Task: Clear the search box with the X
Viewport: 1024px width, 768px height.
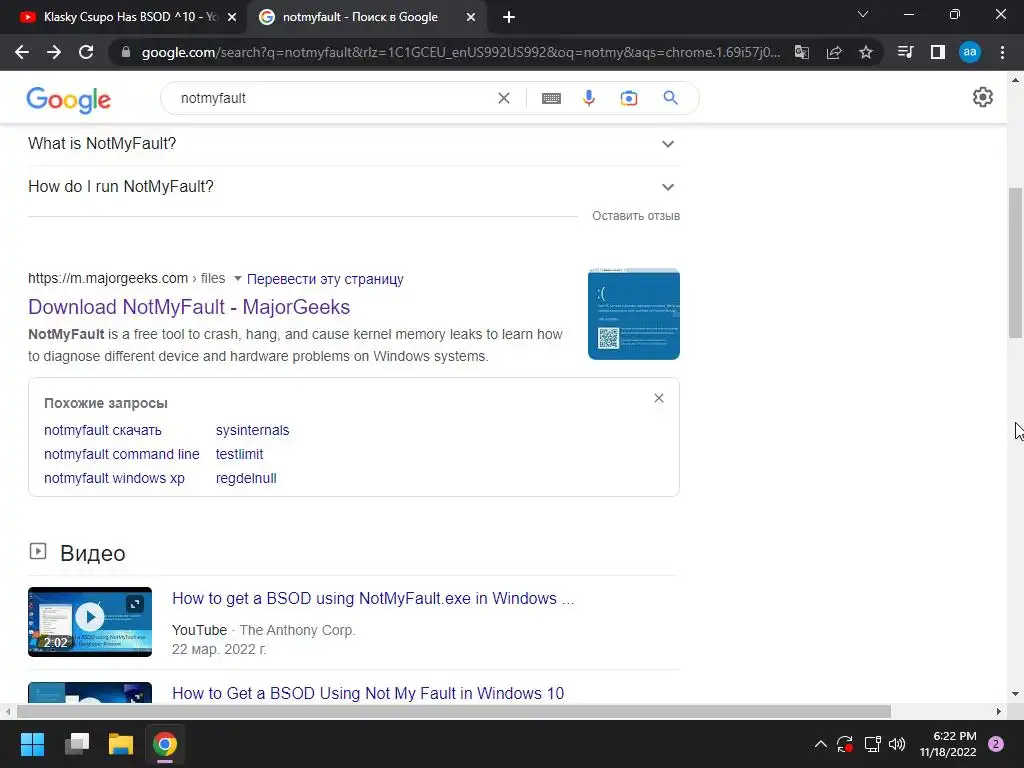Action: 504,98
